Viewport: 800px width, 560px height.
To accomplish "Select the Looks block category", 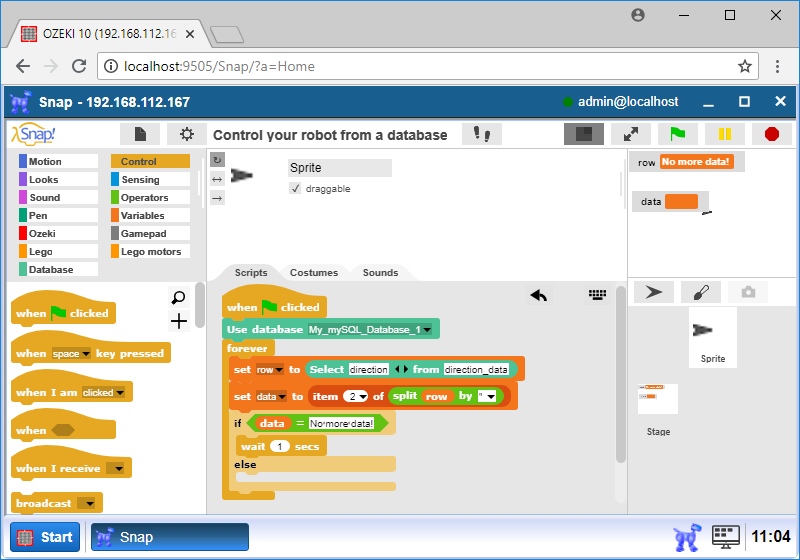I will click(x=58, y=180).
